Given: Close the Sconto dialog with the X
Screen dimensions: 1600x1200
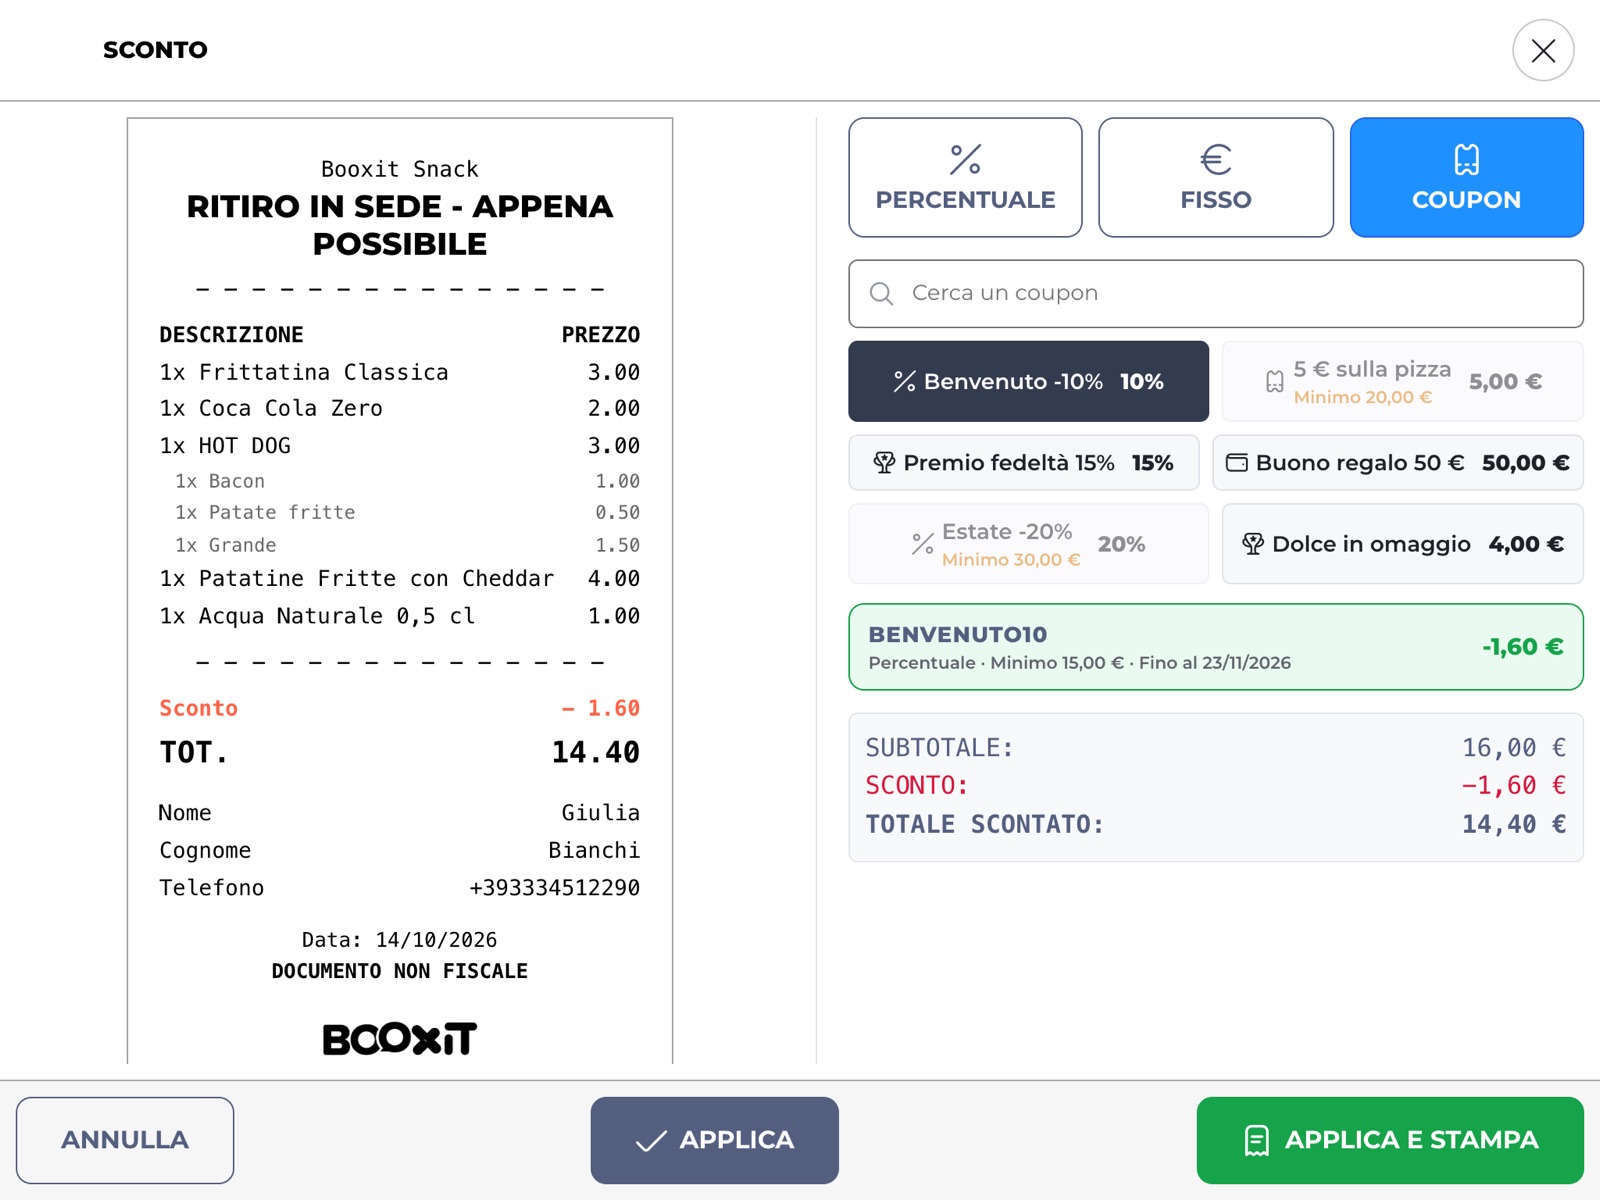Looking at the screenshot, I should tap(1543, 50).
